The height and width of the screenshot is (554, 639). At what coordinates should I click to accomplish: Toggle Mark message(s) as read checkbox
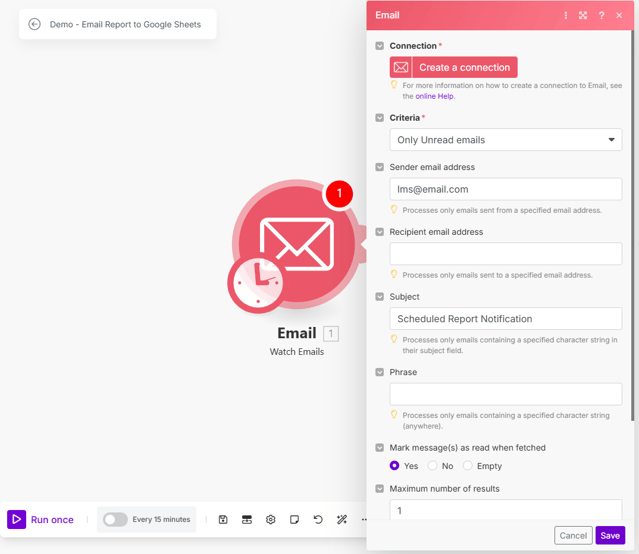[x=379, y=448]
